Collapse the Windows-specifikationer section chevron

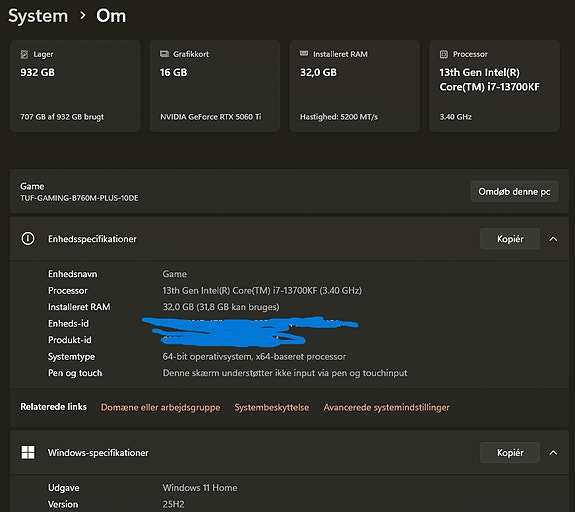[553, 453]
